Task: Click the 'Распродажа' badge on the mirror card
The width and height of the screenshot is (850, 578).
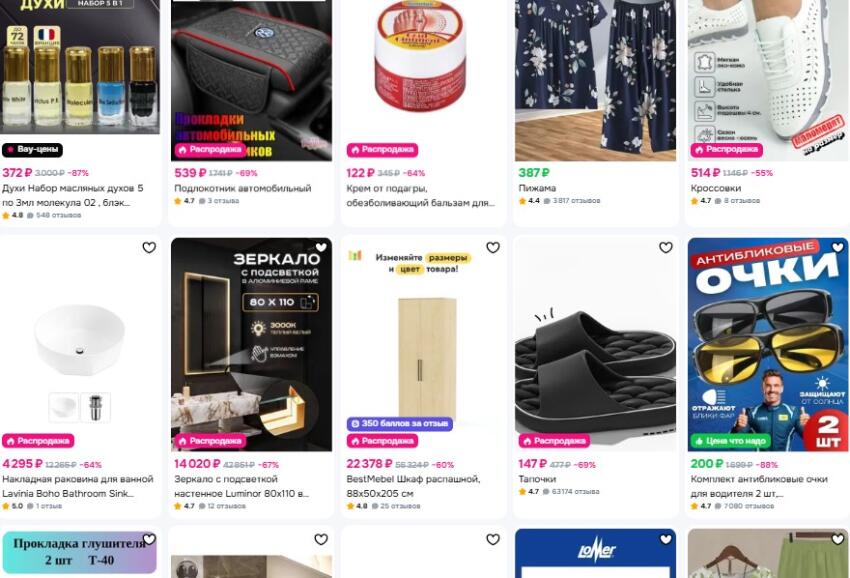Action: pyautogui.click(x=210, y=441)
